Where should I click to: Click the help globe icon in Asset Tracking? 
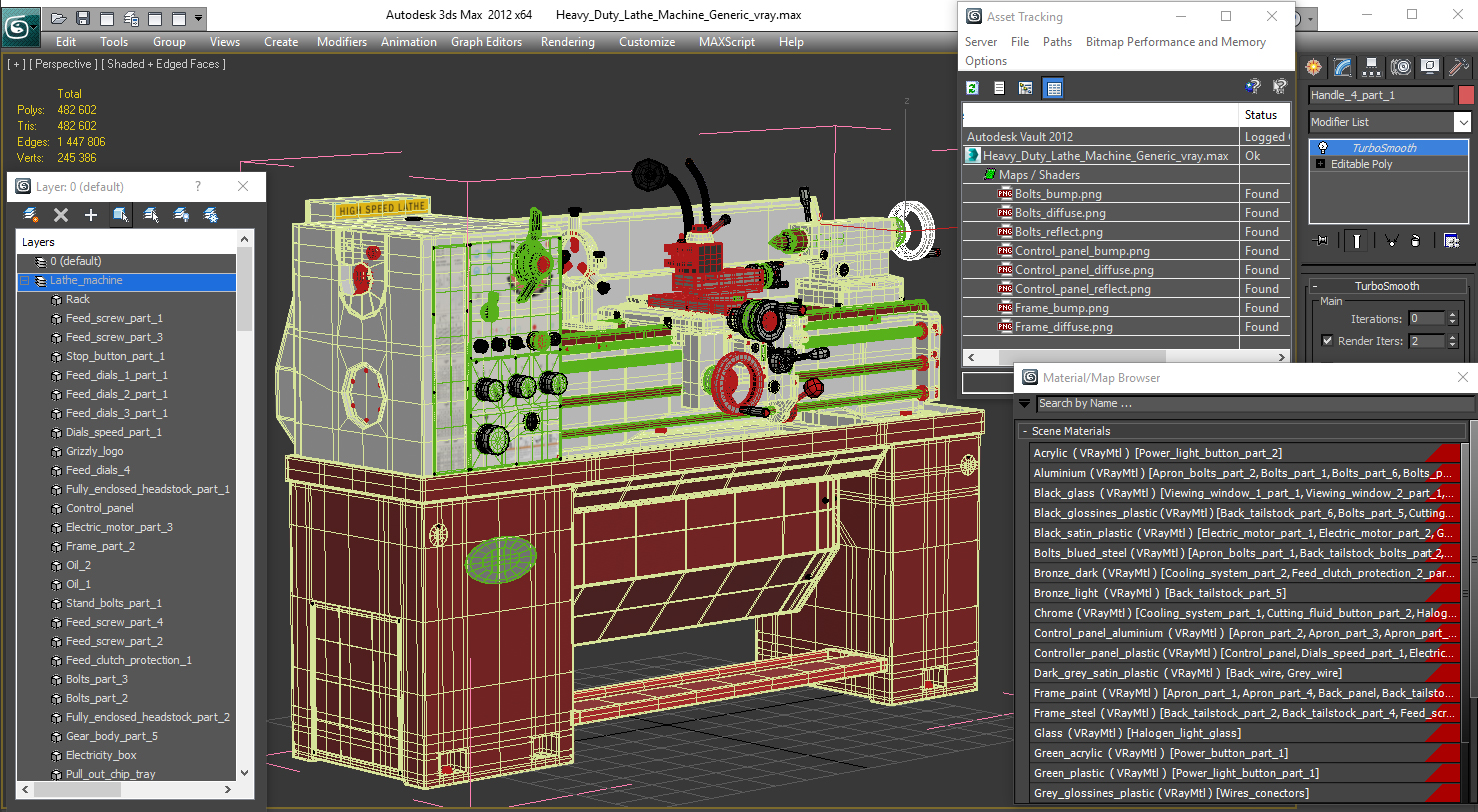[1253, 87]
